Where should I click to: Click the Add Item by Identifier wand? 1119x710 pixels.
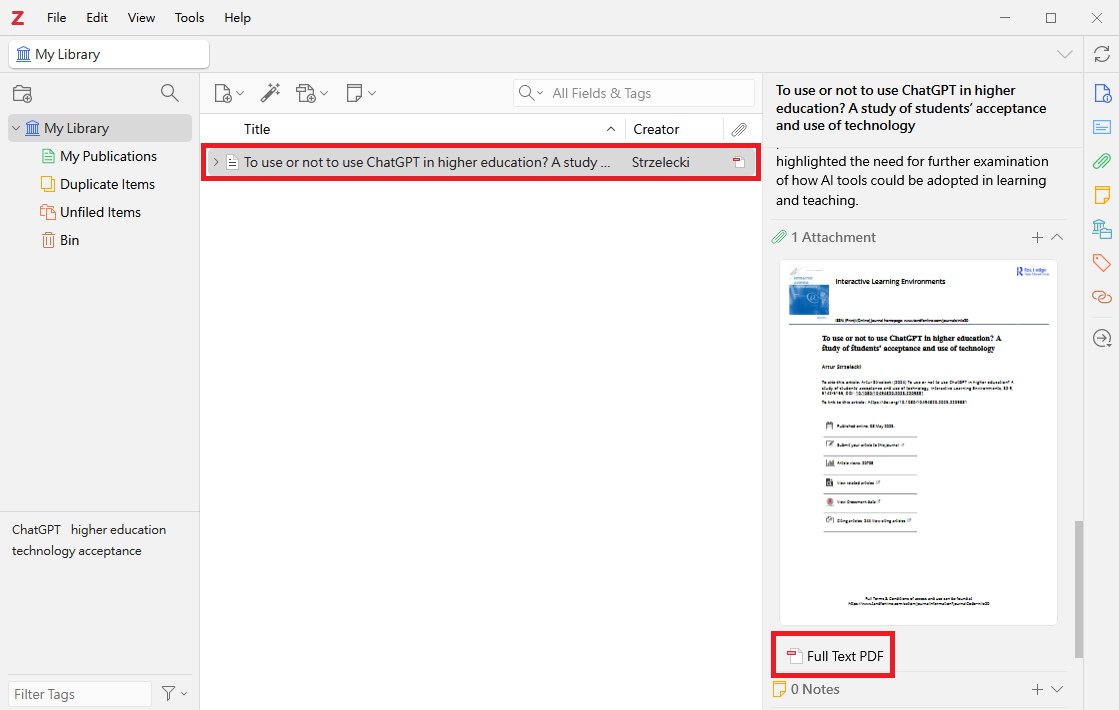click(270, 93)
